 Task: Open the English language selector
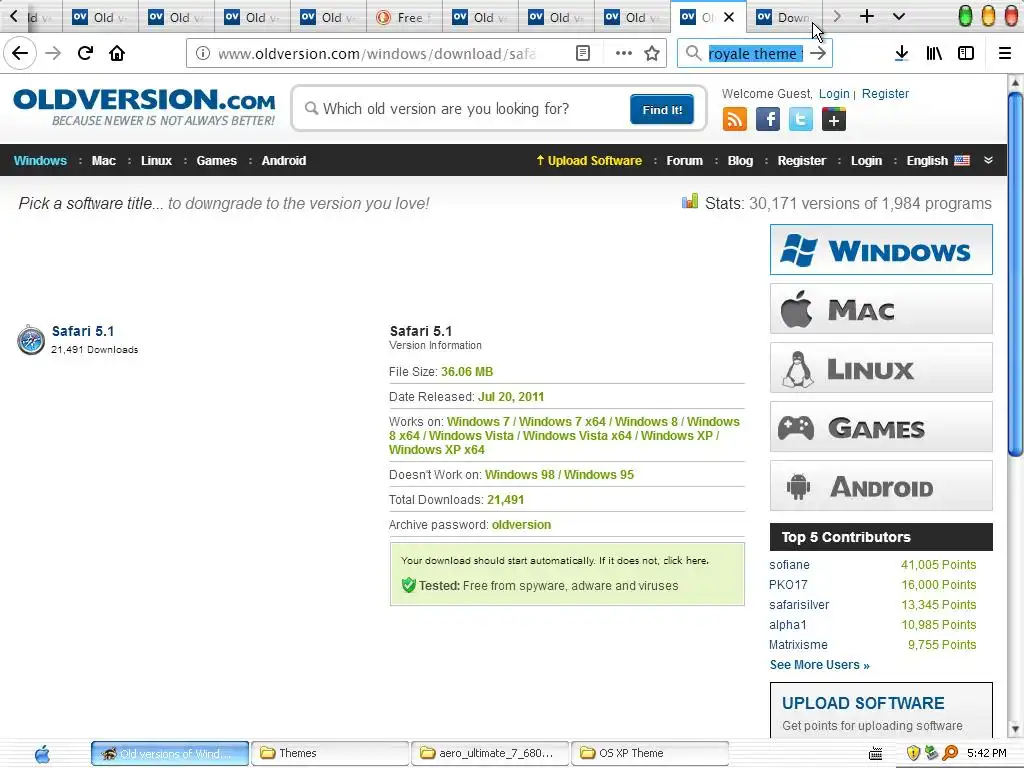tap(938, 161)
